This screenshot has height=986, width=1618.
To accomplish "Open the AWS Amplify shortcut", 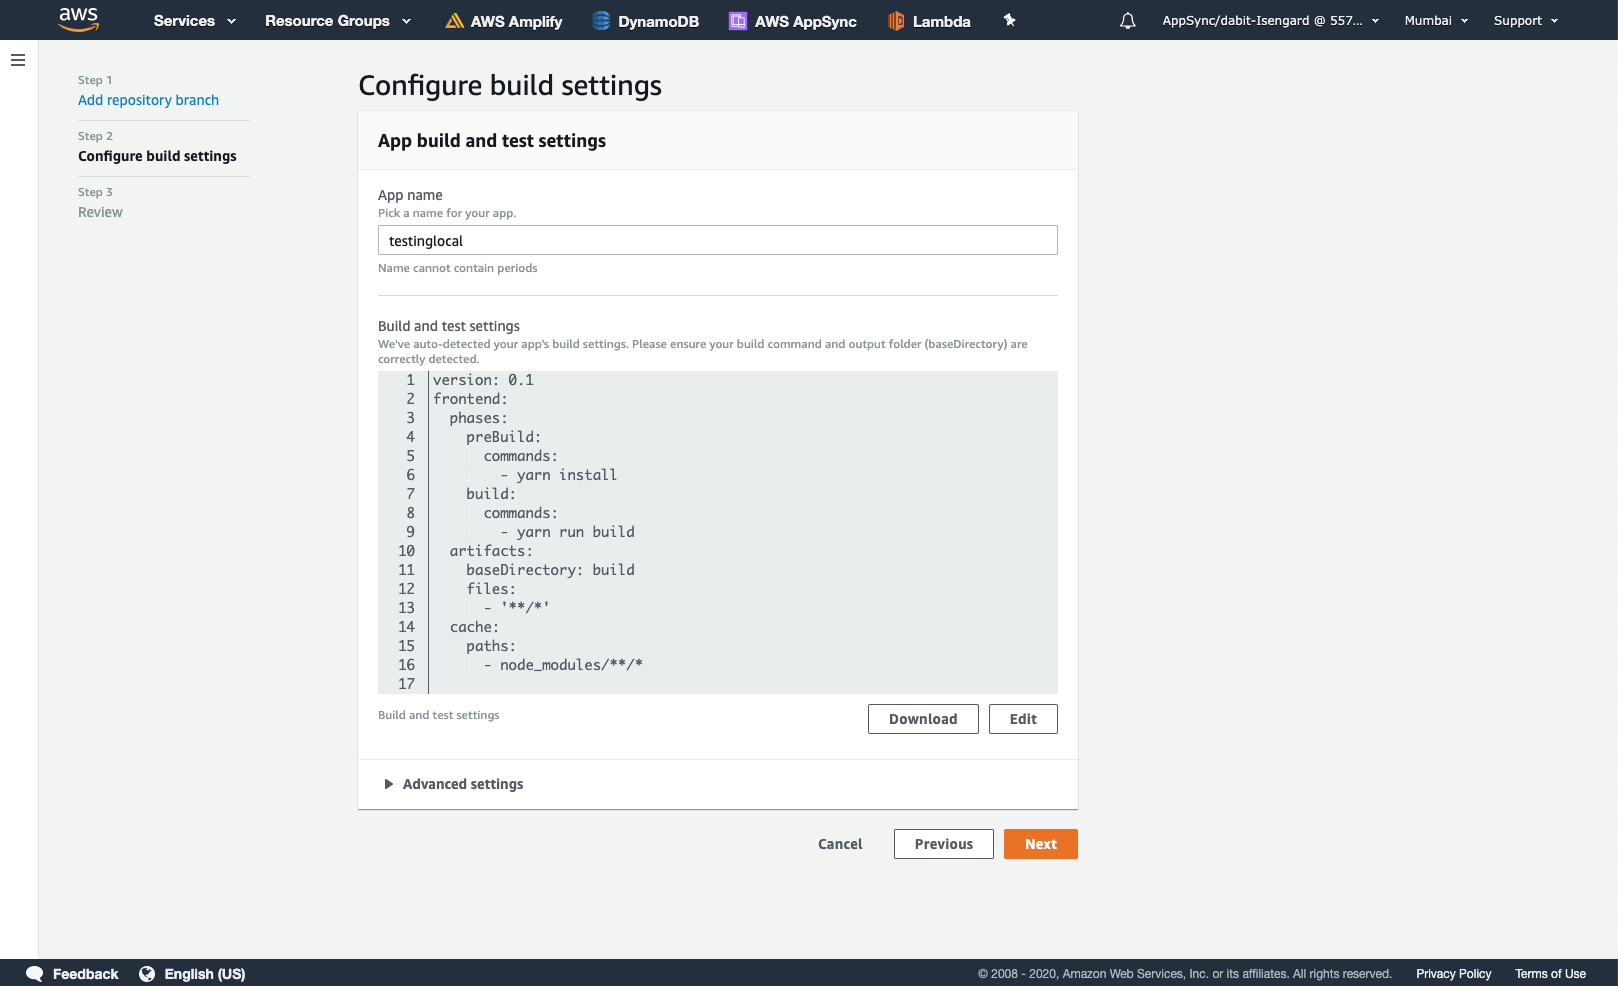I will tap(504, 21).
